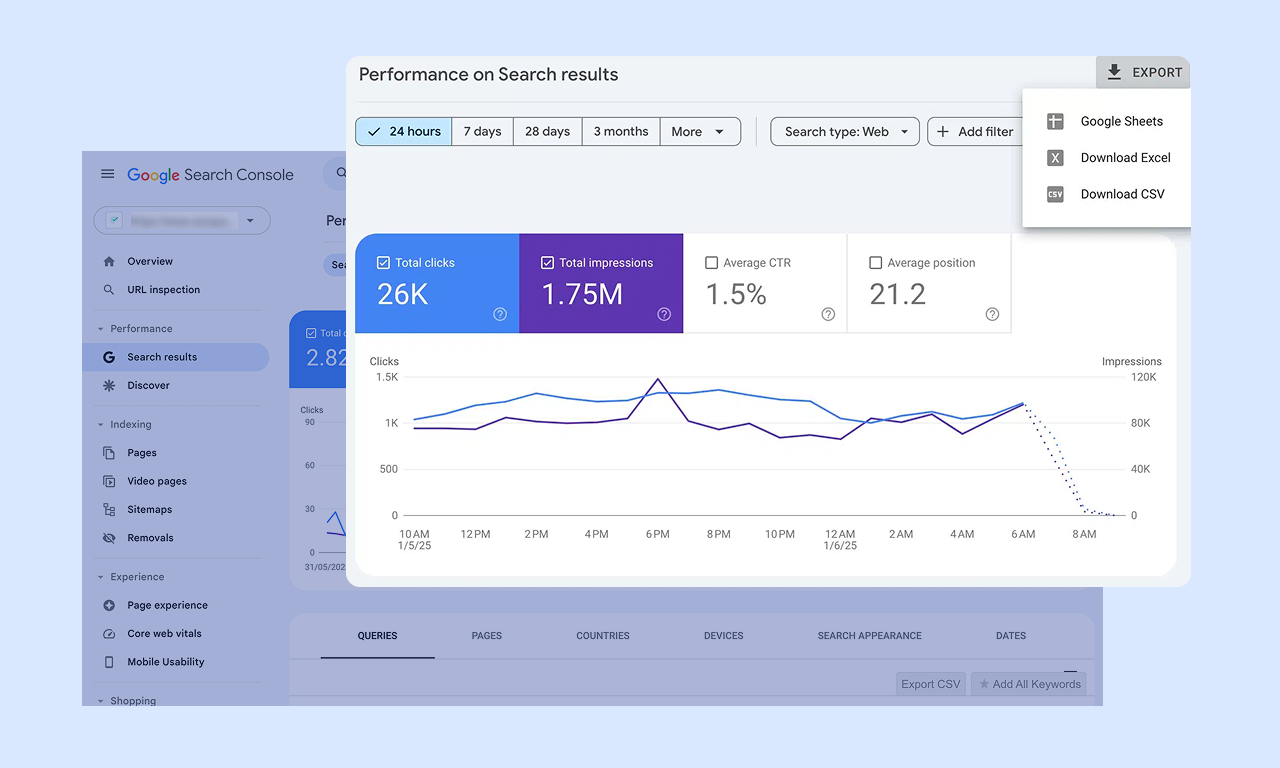This screenshot has width=1280, height=768.
Task: Click help icon on Average position card
Action: tap(992, 314)
